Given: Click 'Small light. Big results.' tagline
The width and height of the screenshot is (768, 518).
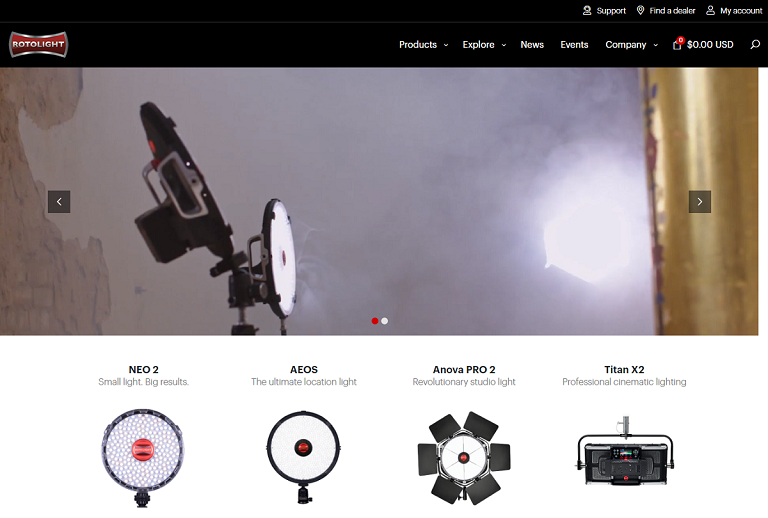Looking at the screenshot, I should tap(144, 382).
